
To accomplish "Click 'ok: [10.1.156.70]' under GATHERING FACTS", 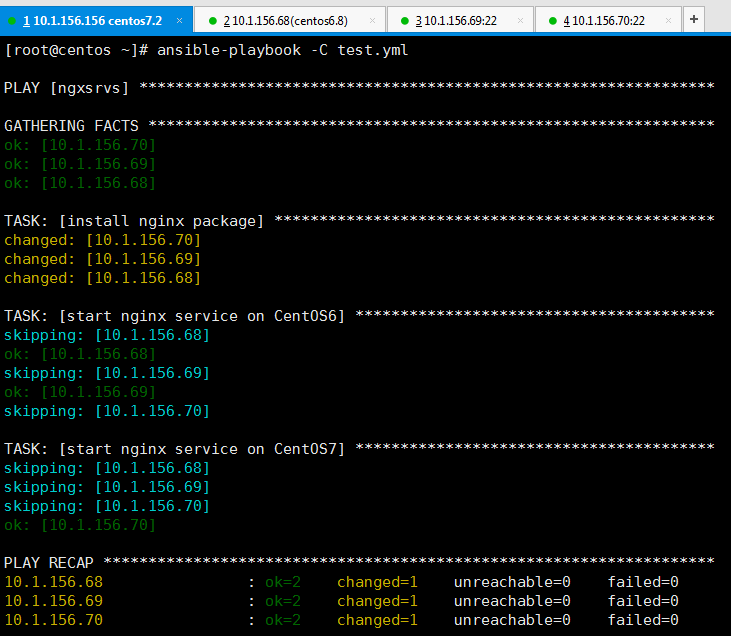I will 80,145.
